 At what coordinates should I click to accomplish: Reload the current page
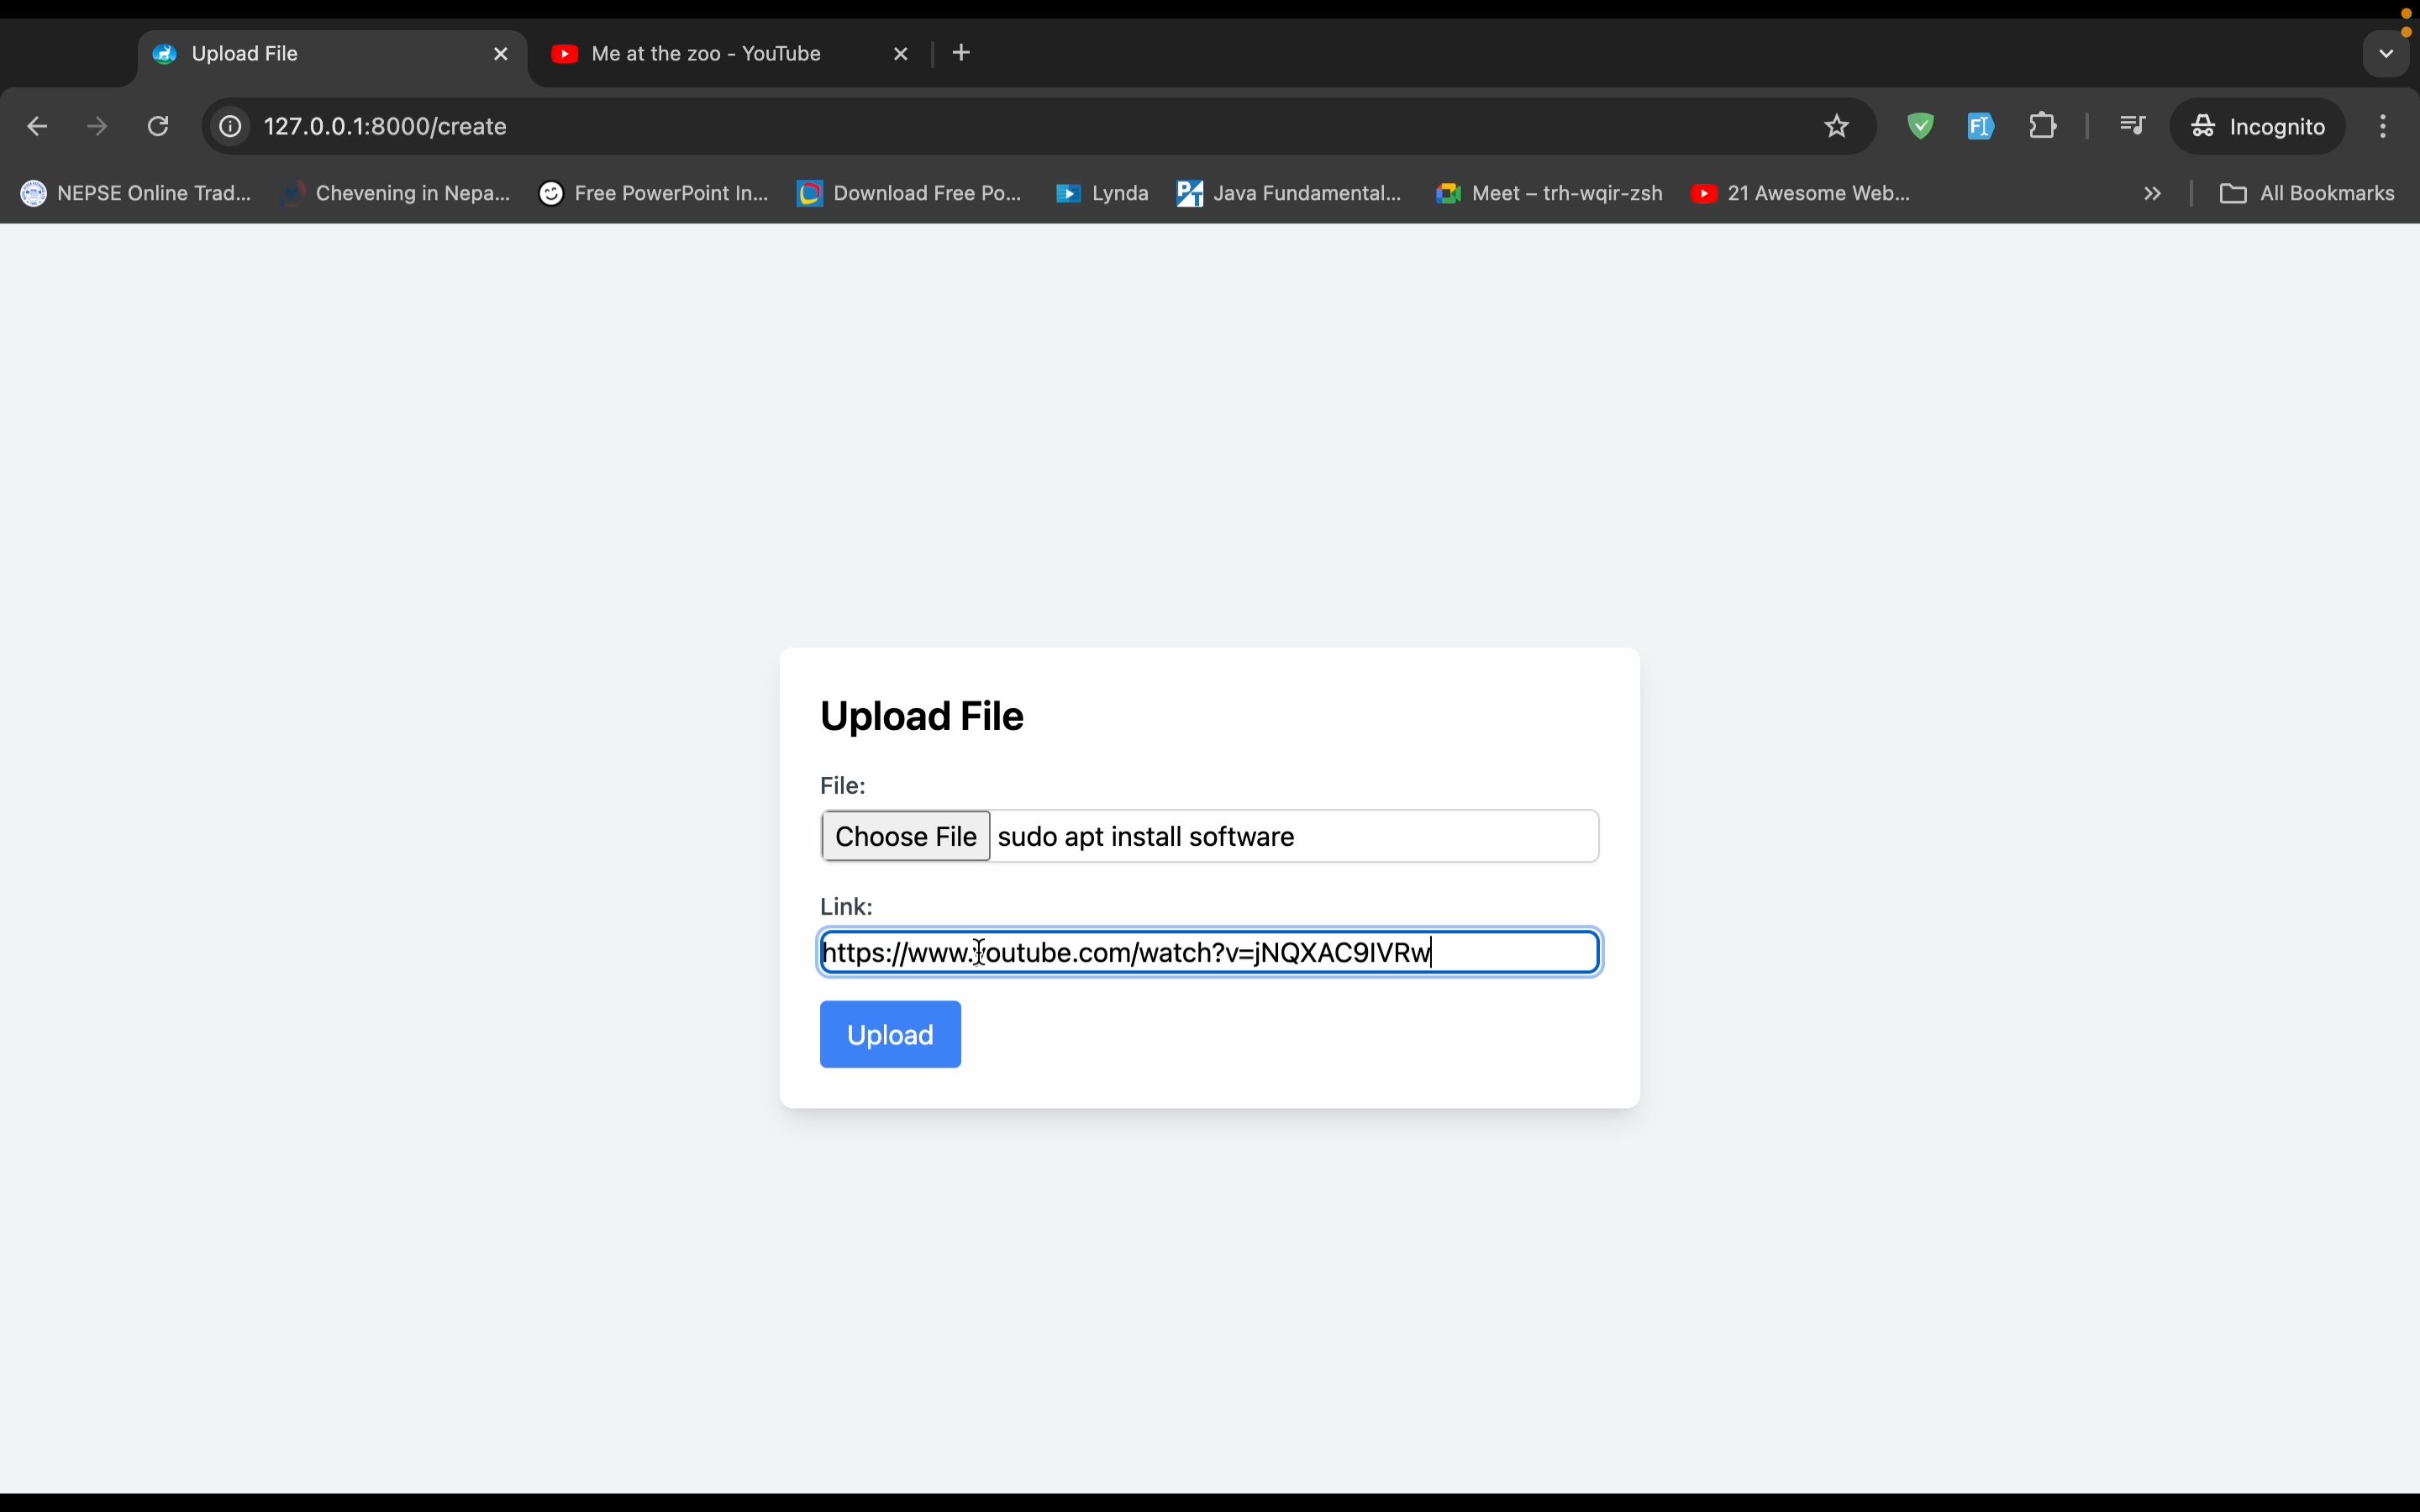pos(158,127)
